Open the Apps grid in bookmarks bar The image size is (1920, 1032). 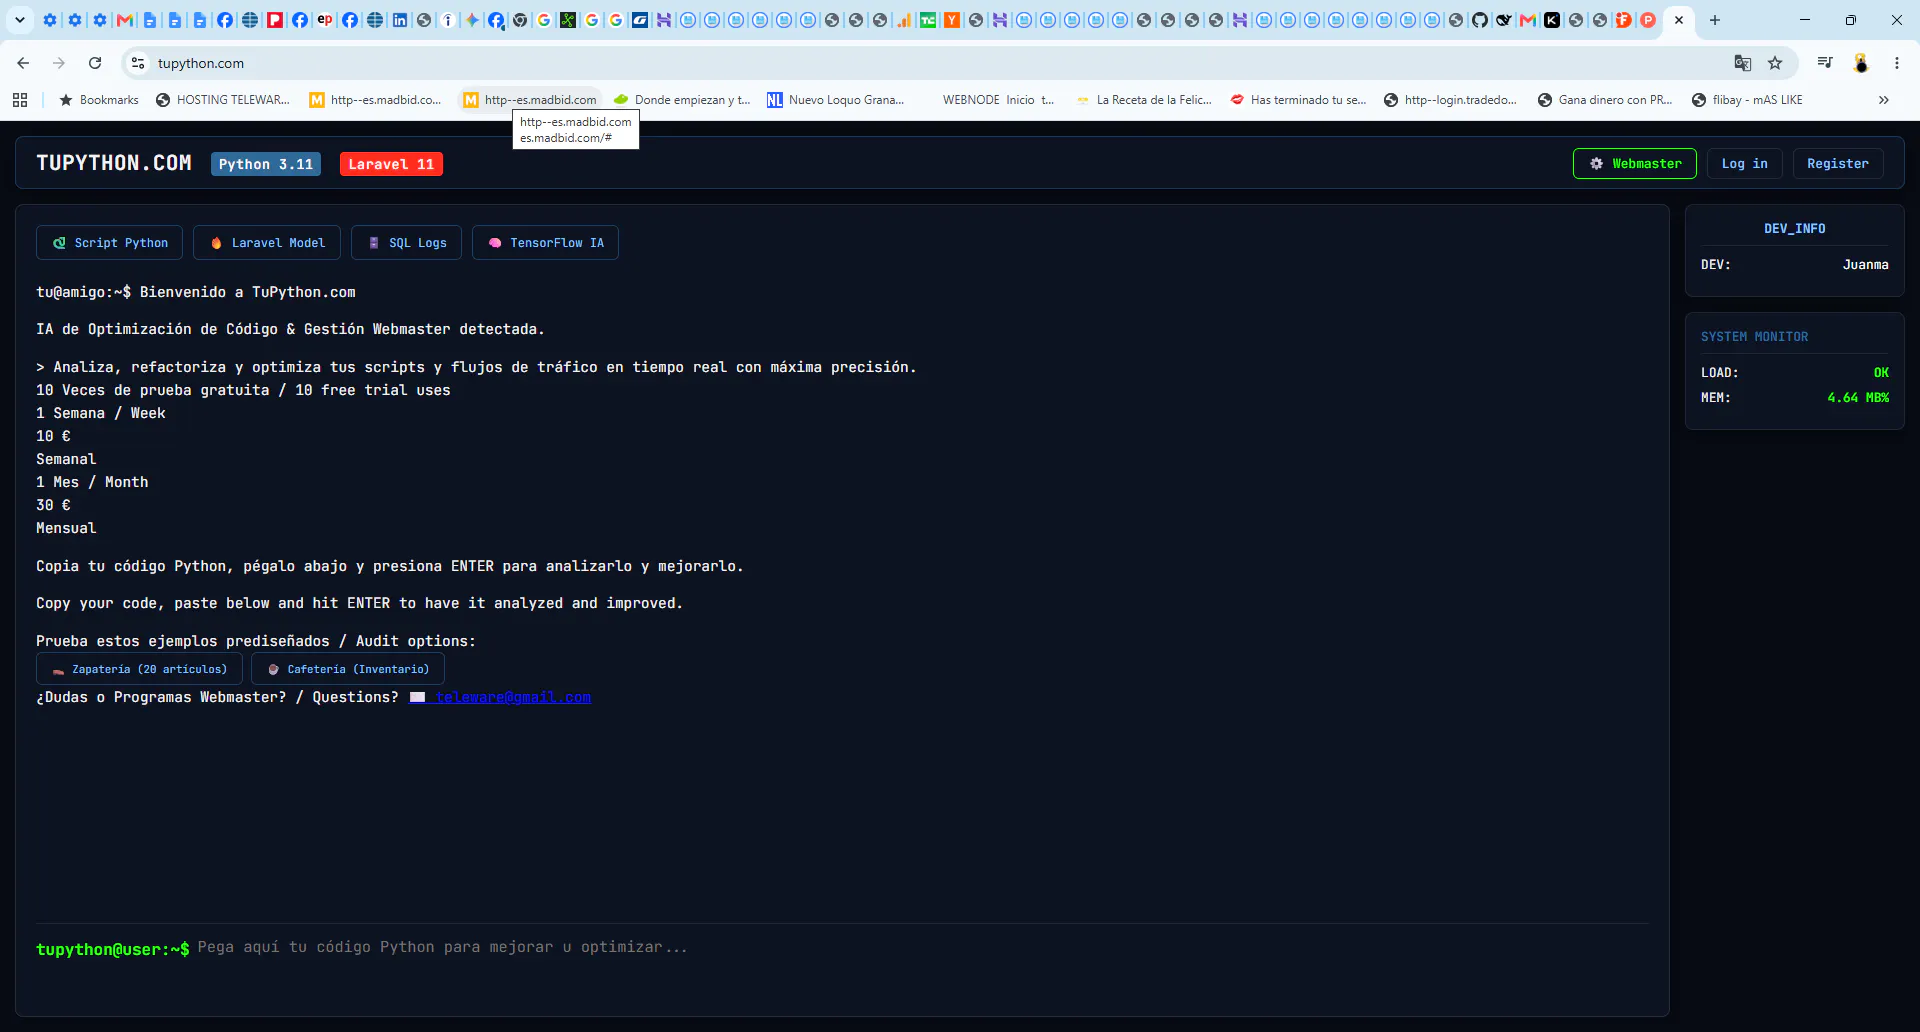(20, 100)
